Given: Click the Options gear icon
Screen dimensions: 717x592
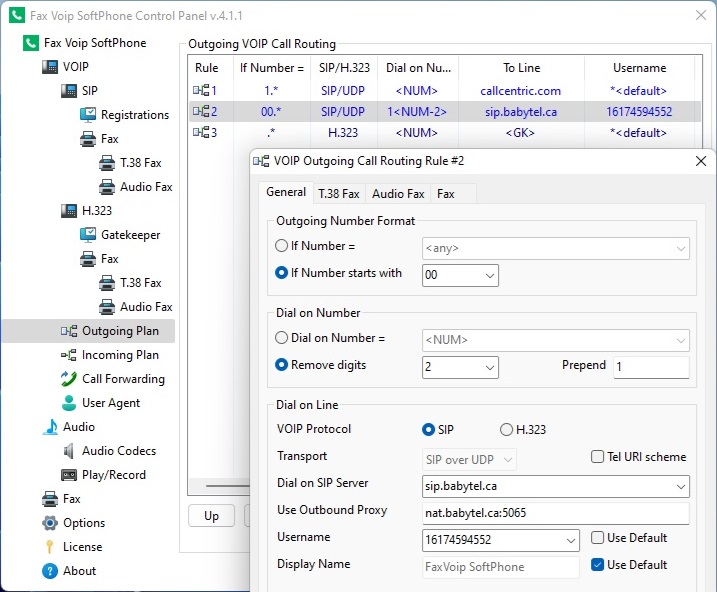Looking at the screenshot, I should tap(50, 523).
